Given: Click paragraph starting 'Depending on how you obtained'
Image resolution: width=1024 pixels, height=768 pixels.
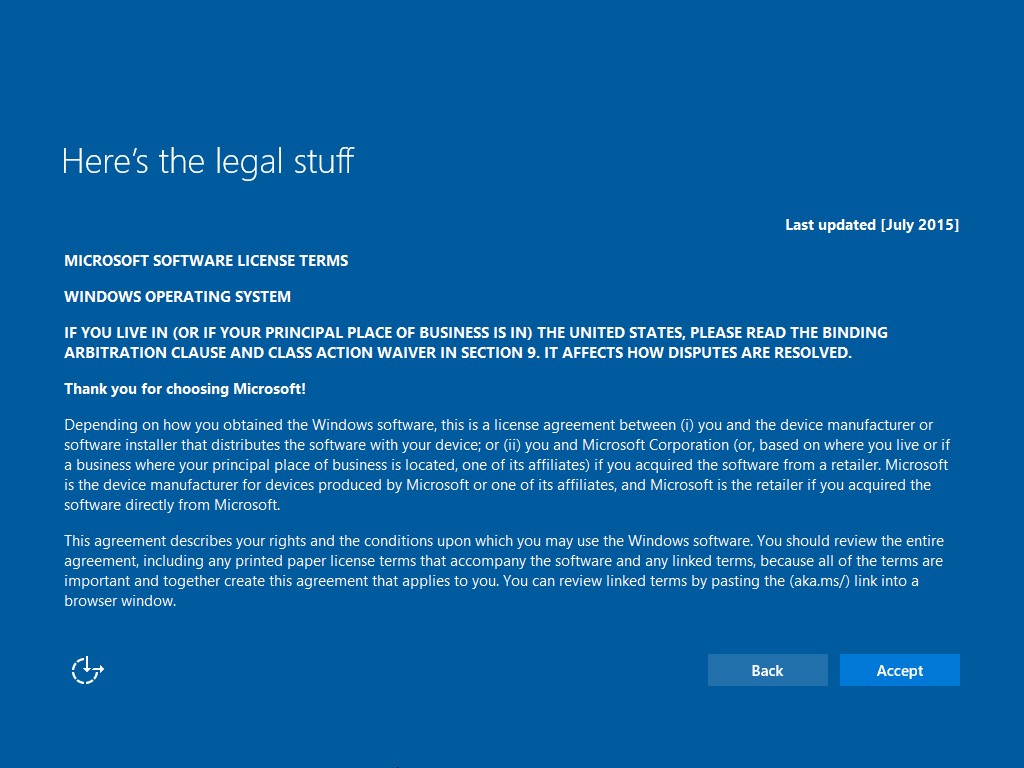Looking at the screenshot, I should (x=507, y=464).
